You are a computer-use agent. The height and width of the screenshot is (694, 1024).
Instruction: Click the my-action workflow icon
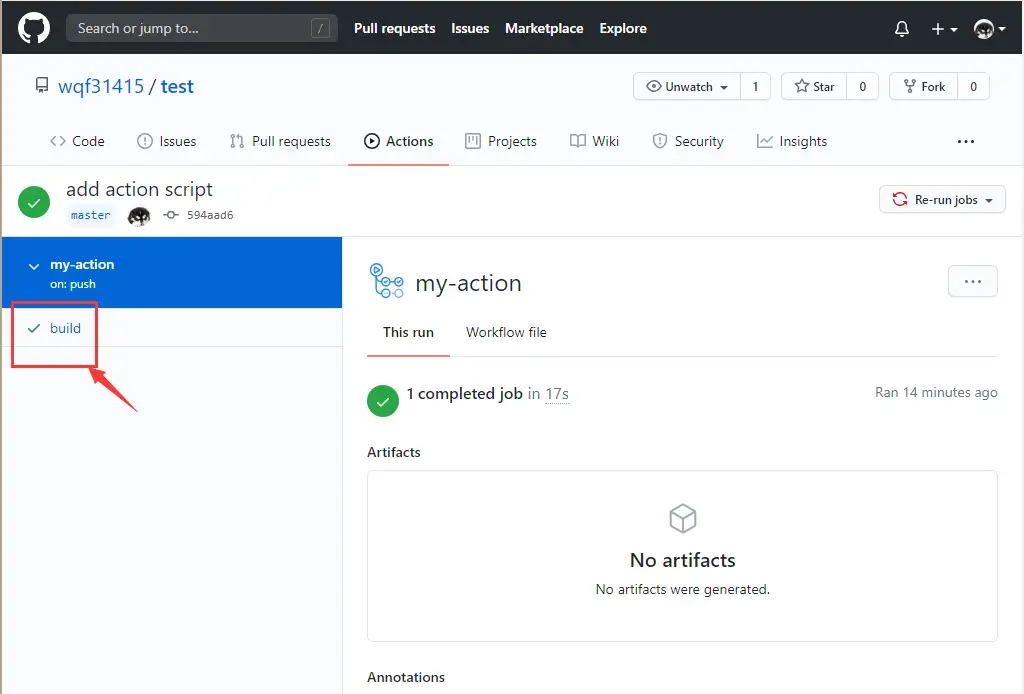(x=386, y=282)
